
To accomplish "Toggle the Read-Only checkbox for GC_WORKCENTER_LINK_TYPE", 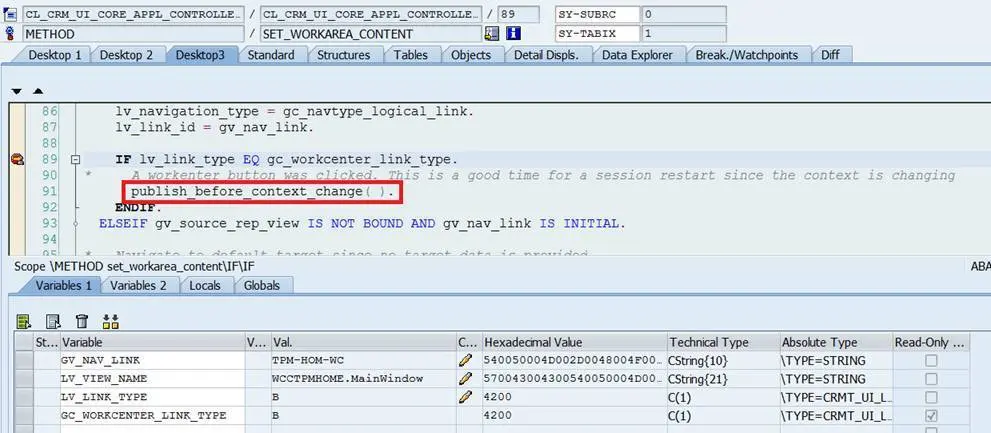I will pyautogui.click(x=931, y=416).
